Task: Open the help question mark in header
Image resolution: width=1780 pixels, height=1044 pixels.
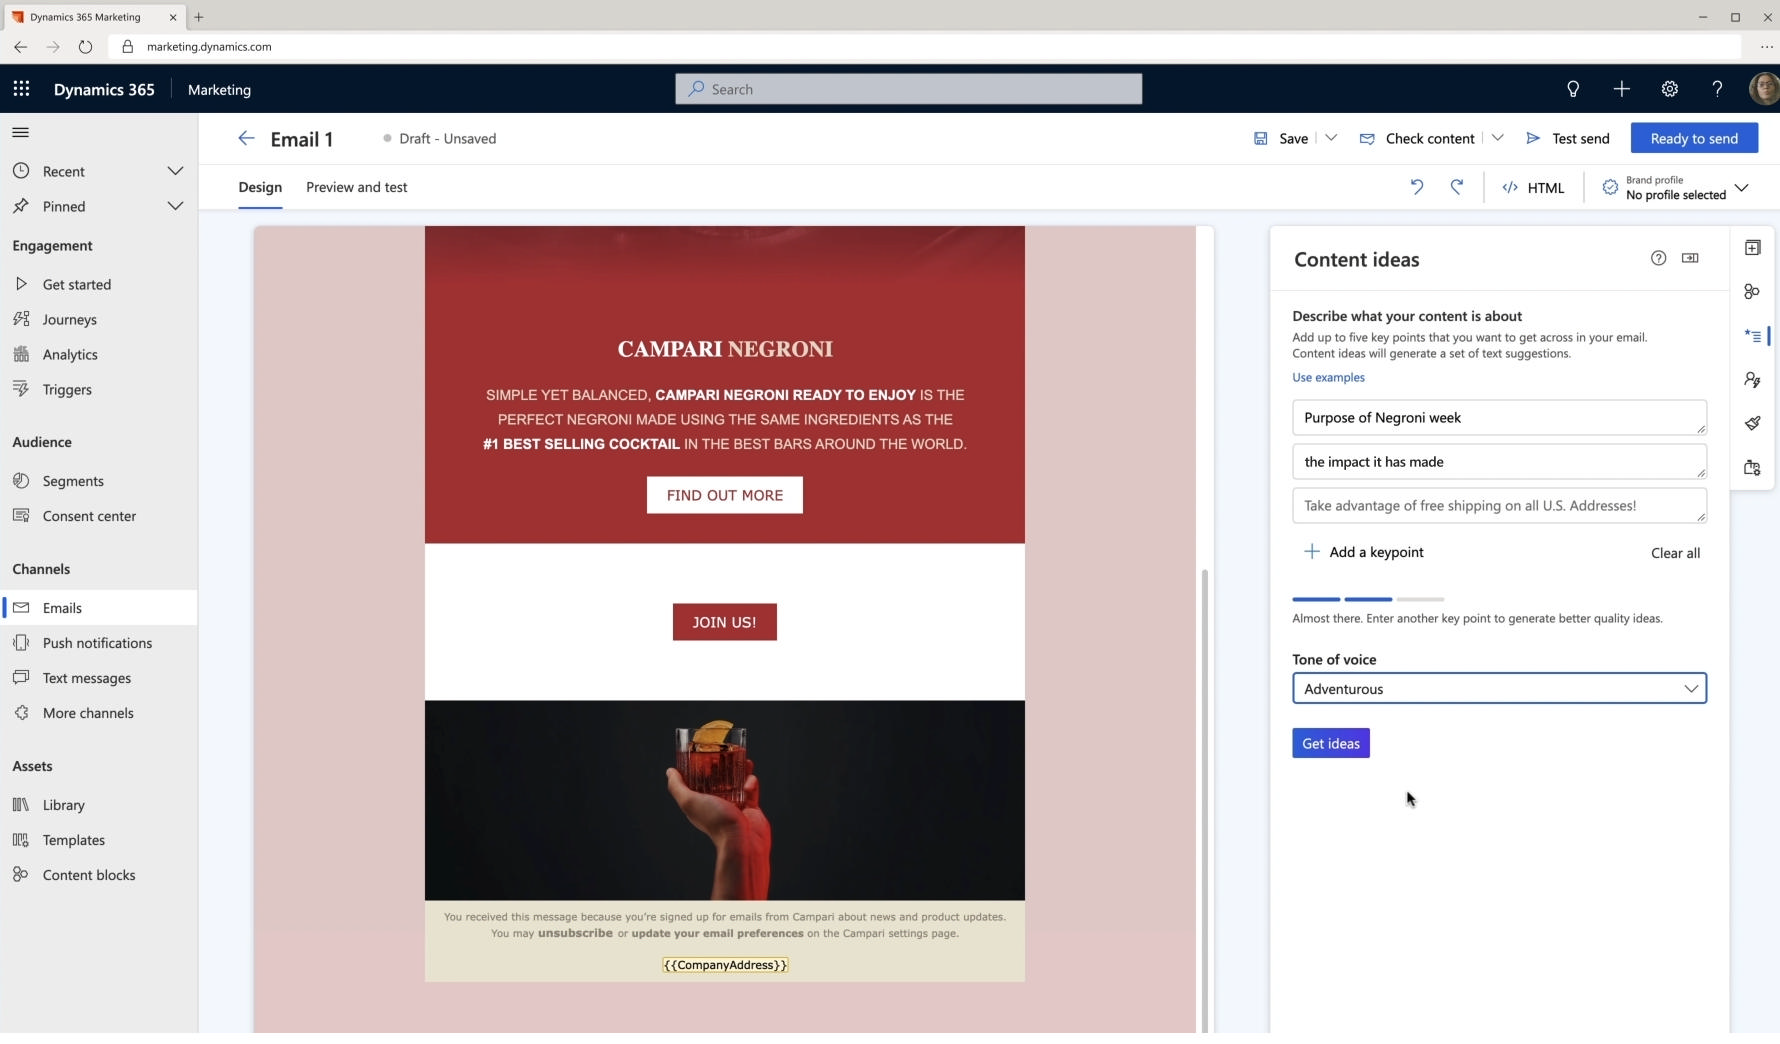Action: 1717,89
